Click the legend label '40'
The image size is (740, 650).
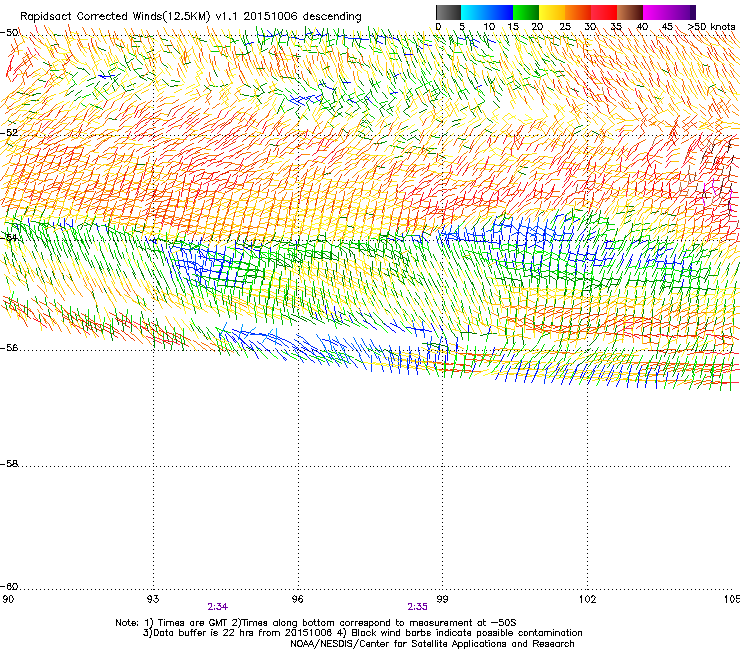[642, 27]
